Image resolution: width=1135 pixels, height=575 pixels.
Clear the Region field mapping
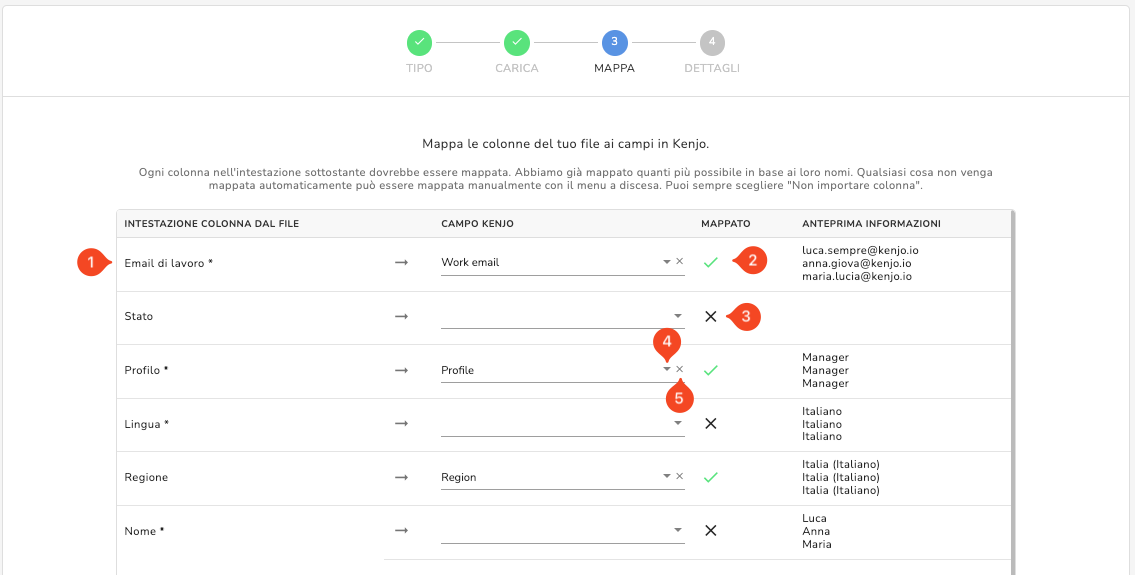[x=679, y=477]
